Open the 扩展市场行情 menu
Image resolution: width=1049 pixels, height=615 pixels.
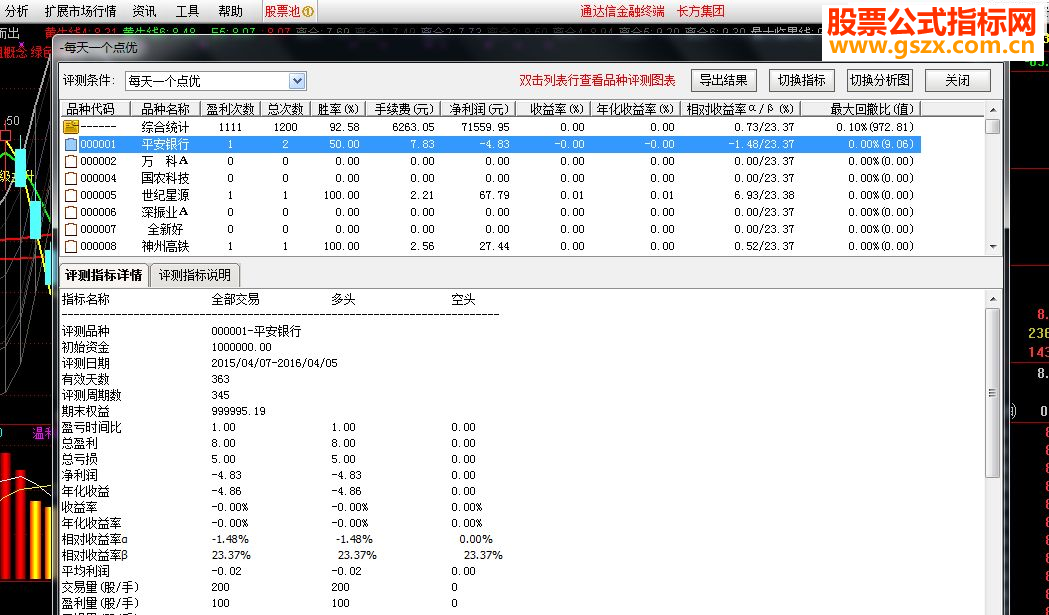point(80,11)
